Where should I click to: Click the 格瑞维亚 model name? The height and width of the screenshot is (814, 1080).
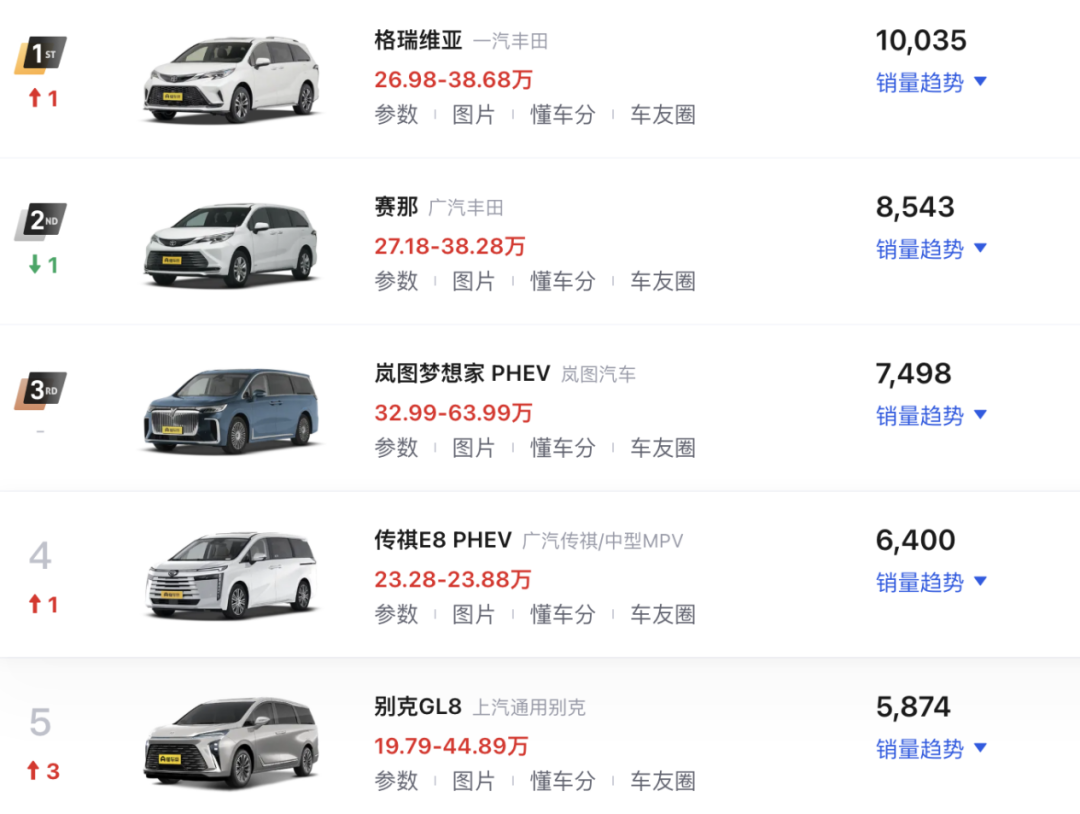pos(418,41)
